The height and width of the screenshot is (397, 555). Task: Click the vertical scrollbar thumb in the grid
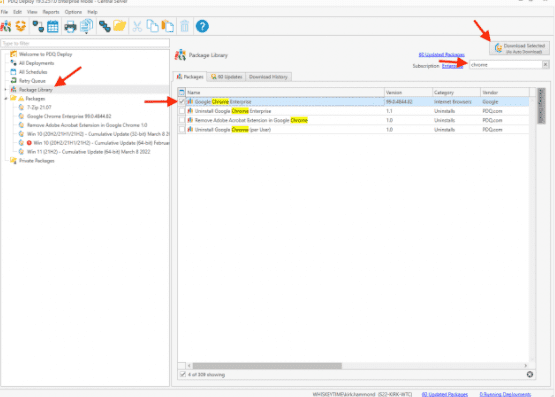point(541,106)
